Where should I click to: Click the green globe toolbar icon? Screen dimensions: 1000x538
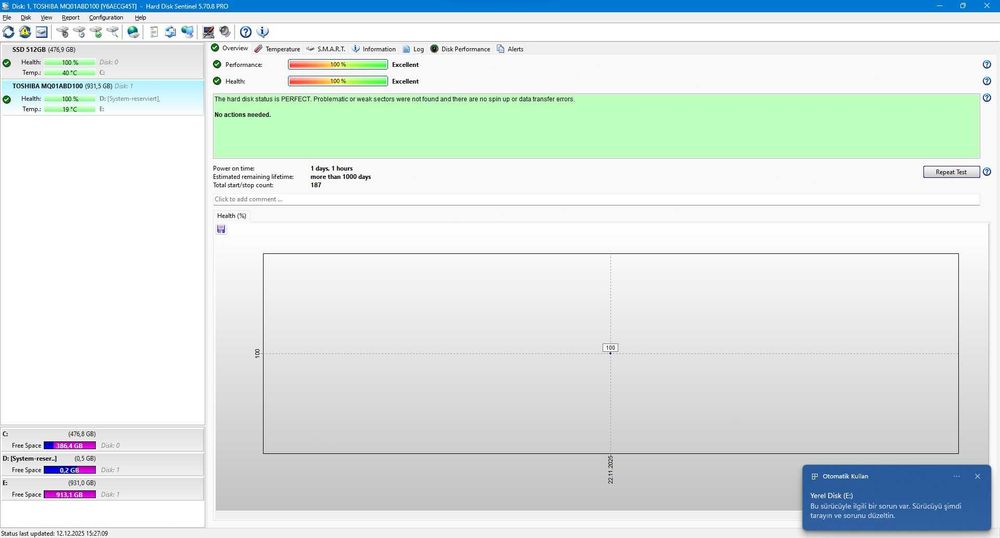(133, 32)
